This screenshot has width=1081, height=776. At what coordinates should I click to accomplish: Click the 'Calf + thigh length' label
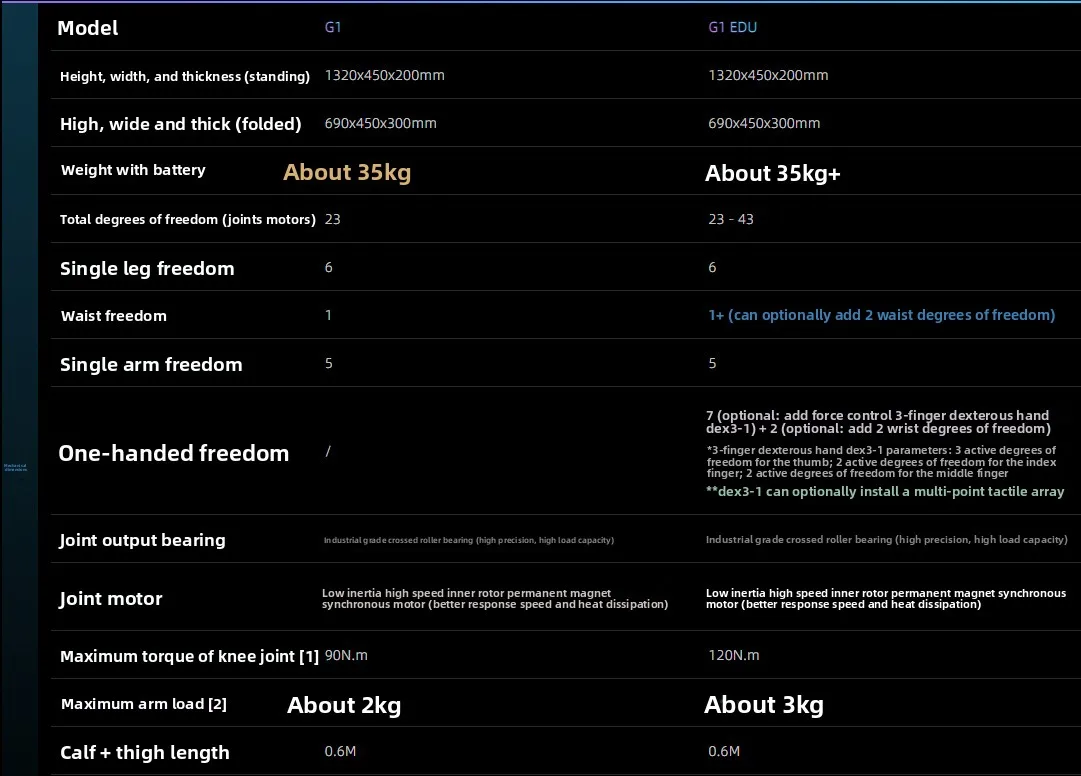[145, 753]
